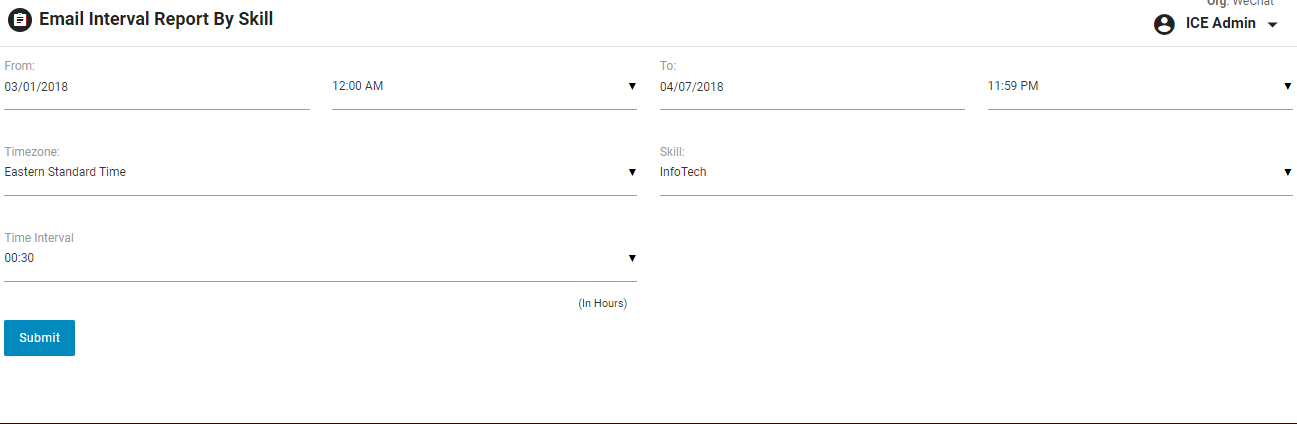Click the (In Hours) hint text

click(602, 303)
